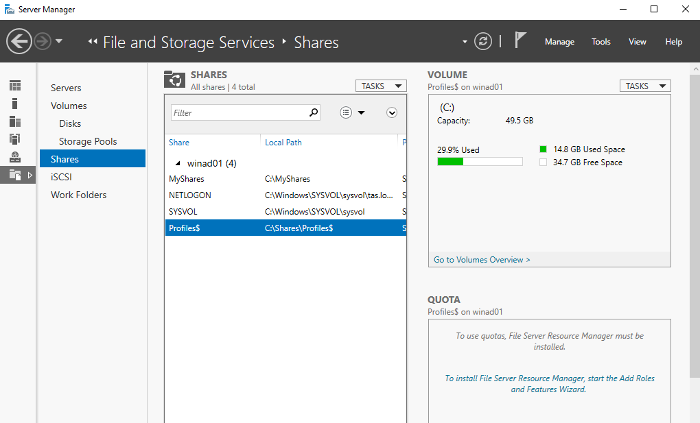Open the list view options dropdown
The image size is (700, 423).
(x=352, y=113)
